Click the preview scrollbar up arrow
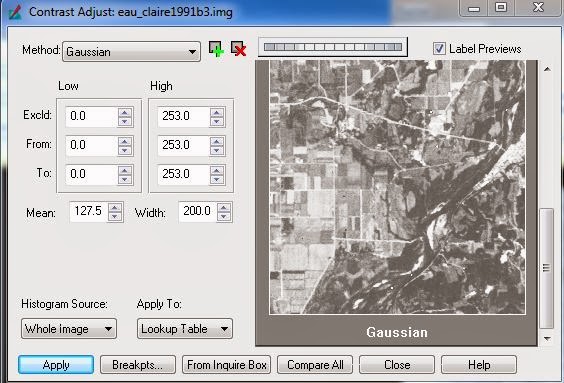This screenshot has height=383, width=564. pyautogui.click(x=547, y=69)
